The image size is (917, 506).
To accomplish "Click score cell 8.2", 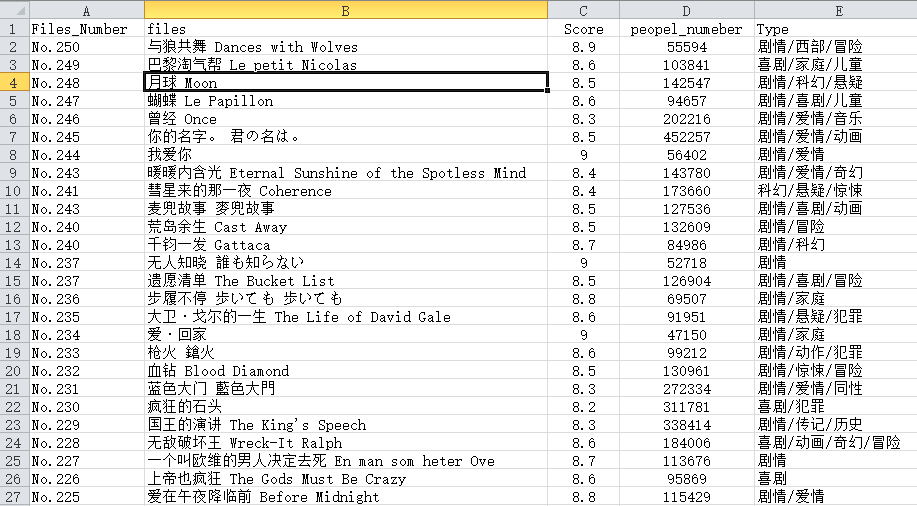I will coord(583,407).
